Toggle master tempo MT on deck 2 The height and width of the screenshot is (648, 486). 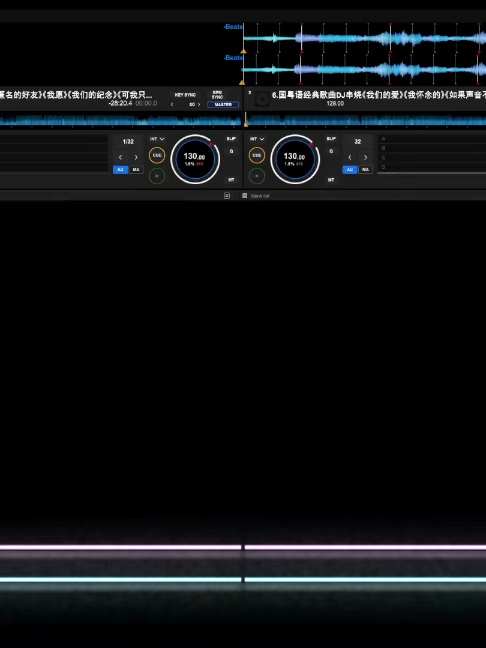(331, 180)
